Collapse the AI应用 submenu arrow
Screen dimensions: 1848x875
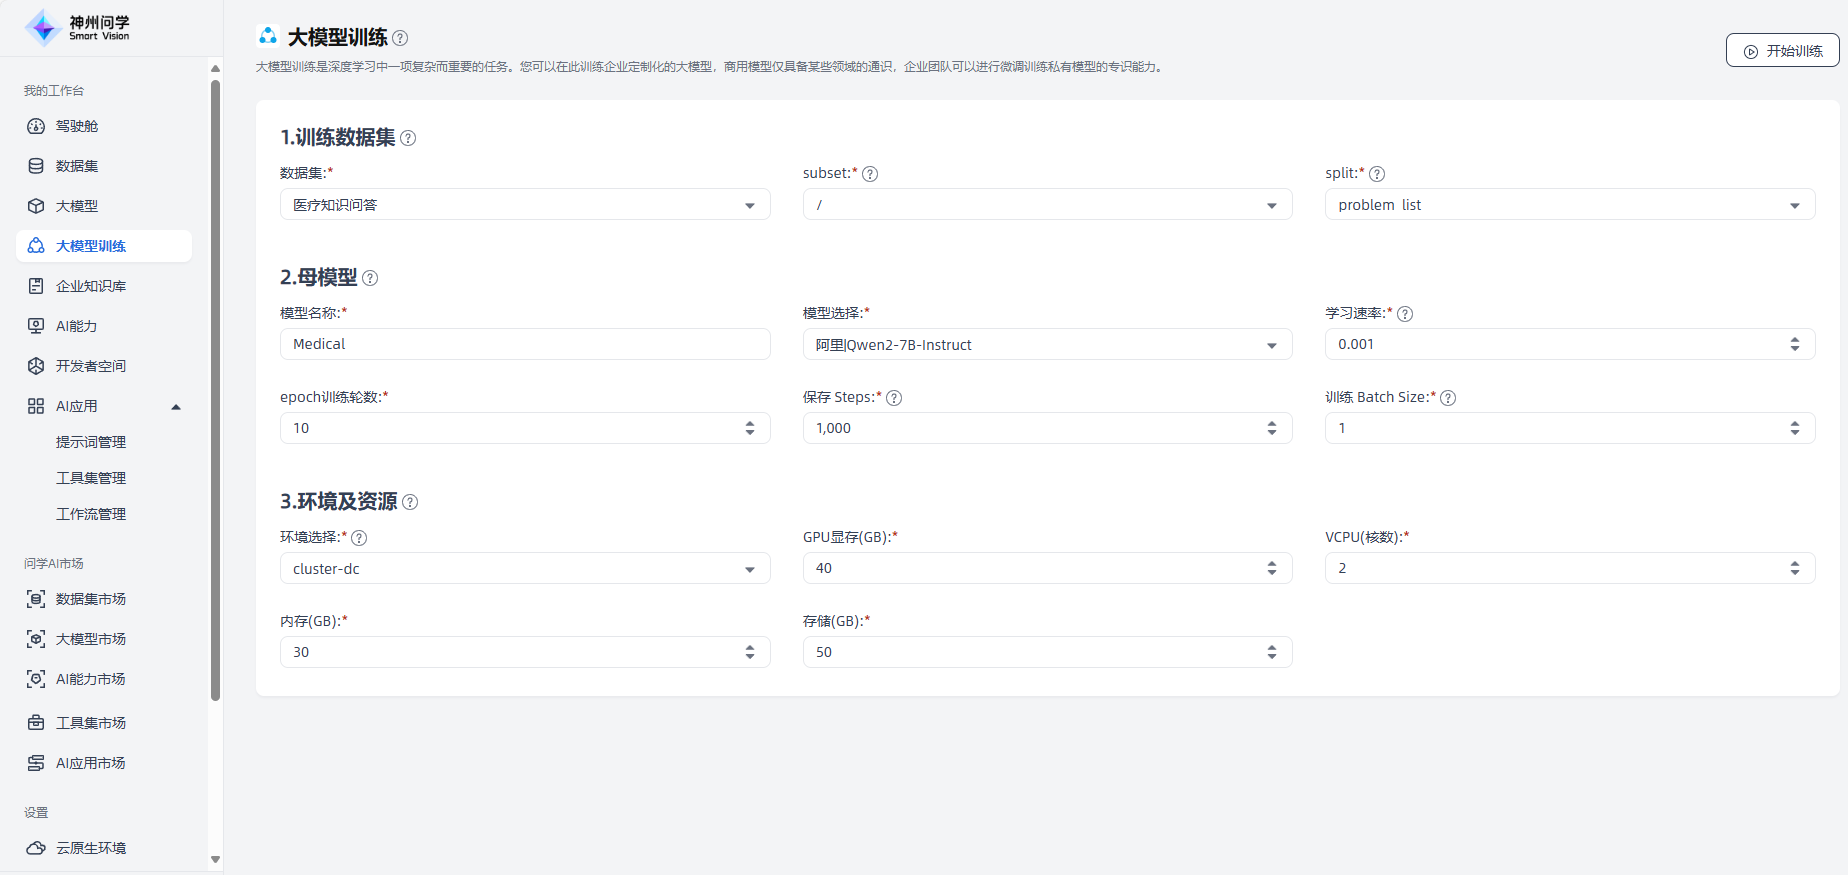(176, 407)
